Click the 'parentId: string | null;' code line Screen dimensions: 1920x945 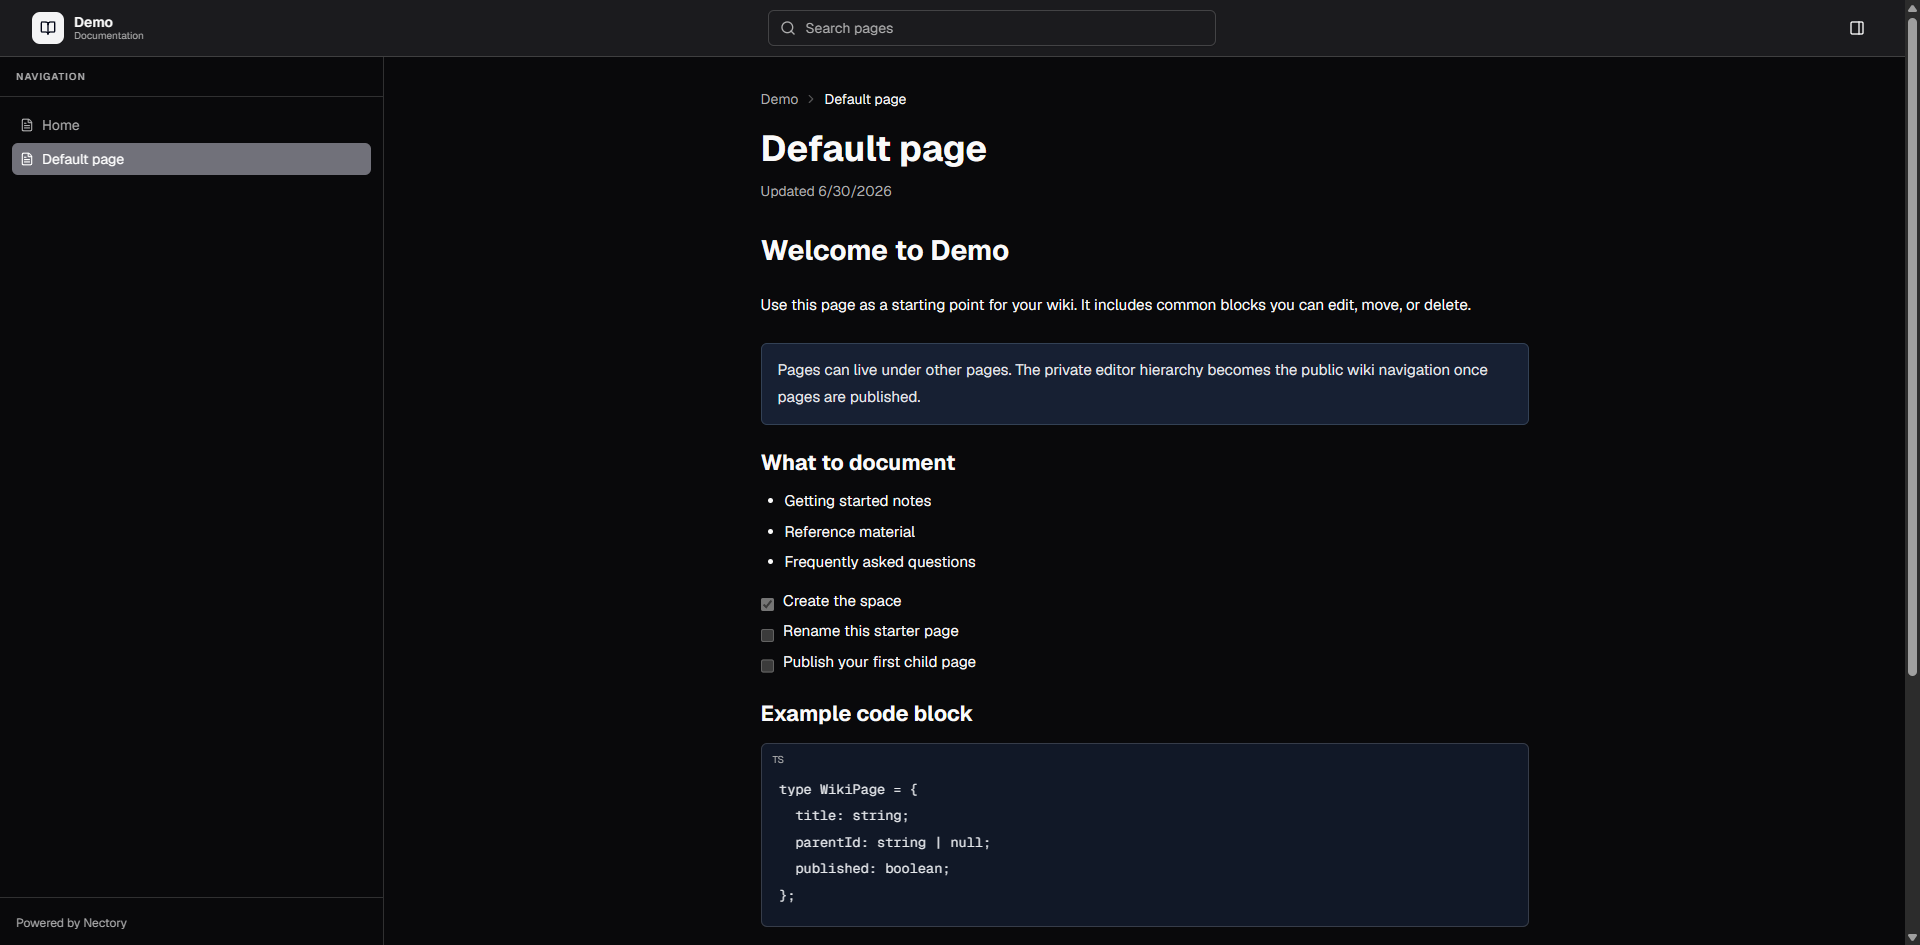(x=892, y=843)
